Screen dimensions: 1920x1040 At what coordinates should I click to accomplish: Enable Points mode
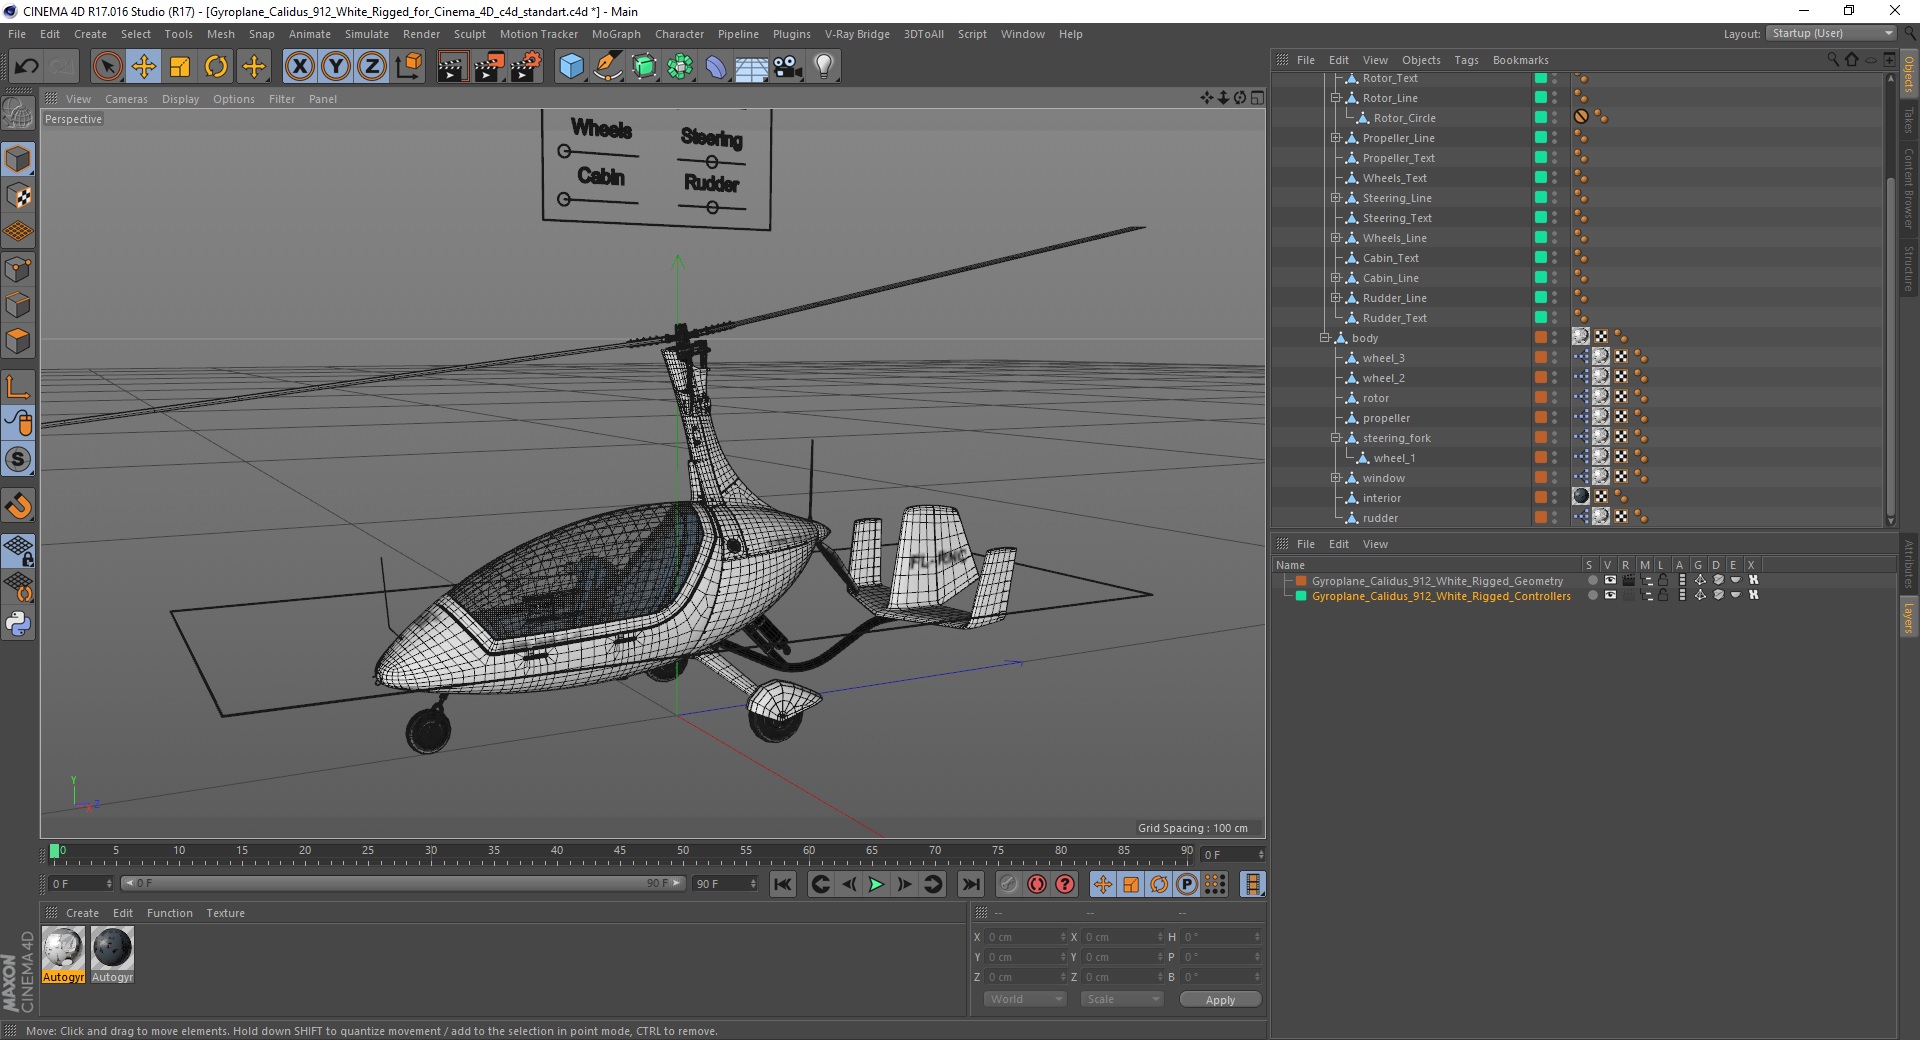(x=18, y=269)
